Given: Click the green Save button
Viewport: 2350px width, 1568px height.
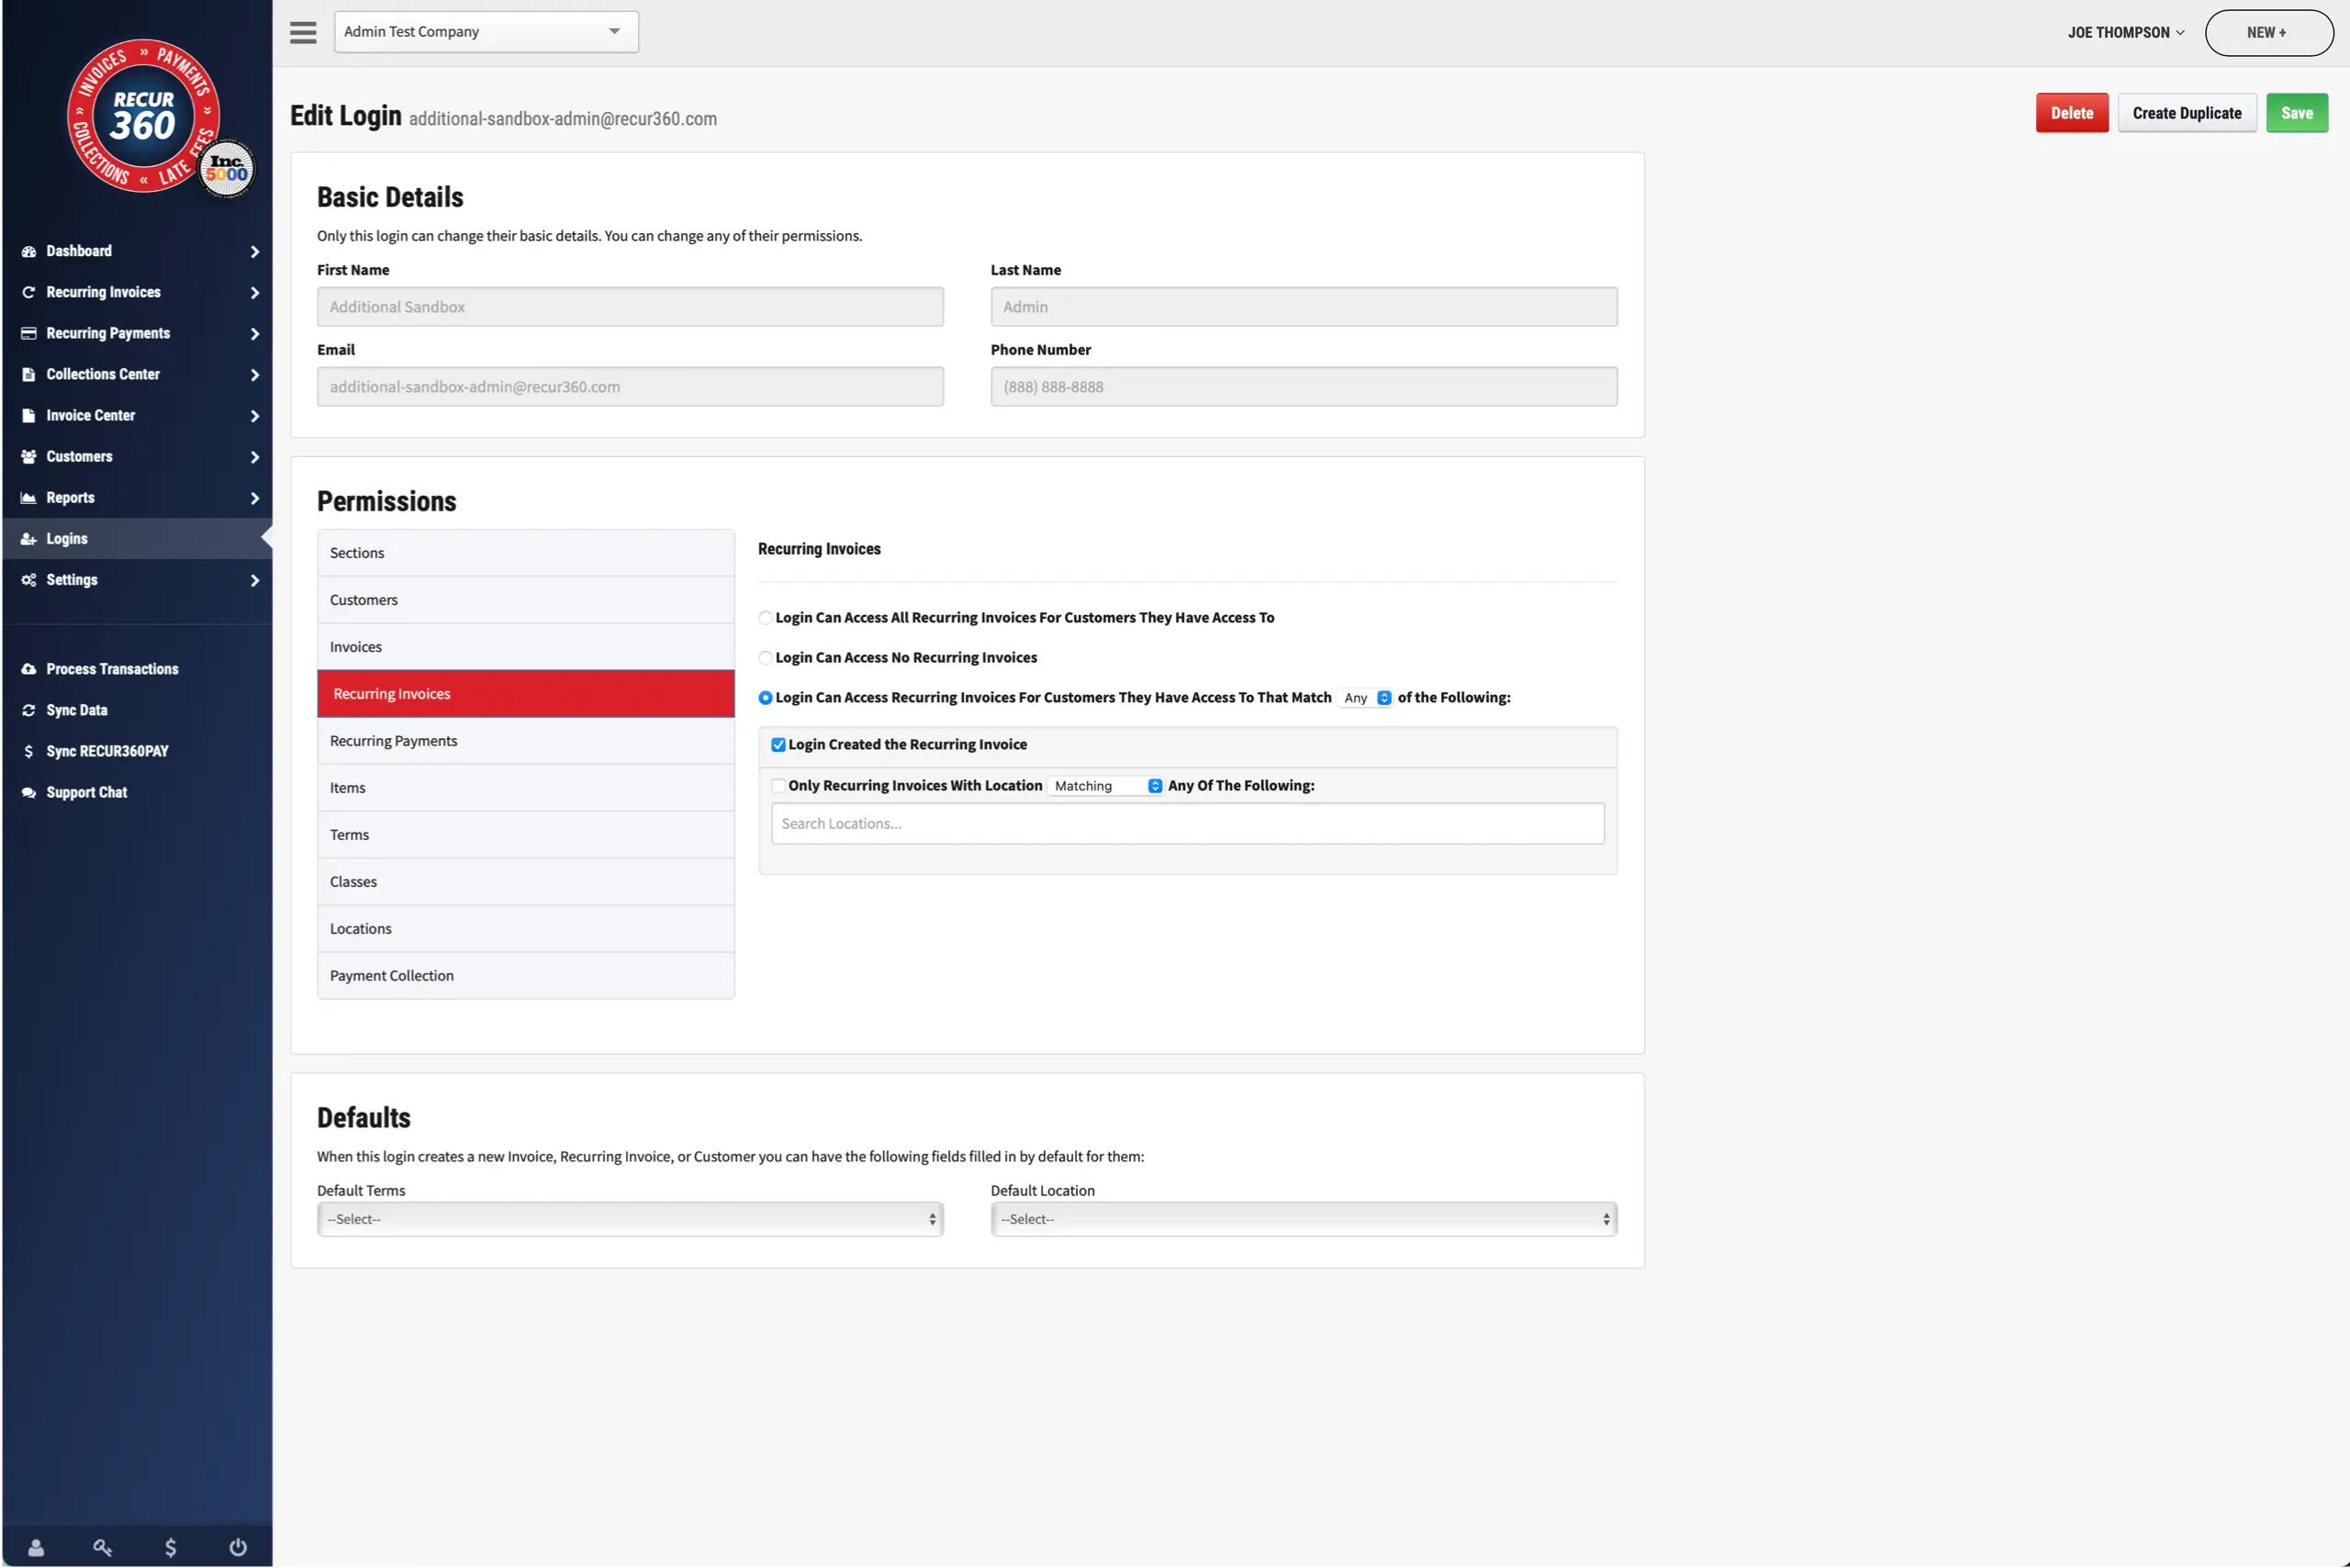Looking at the screenshot, I should (2296, 113).
